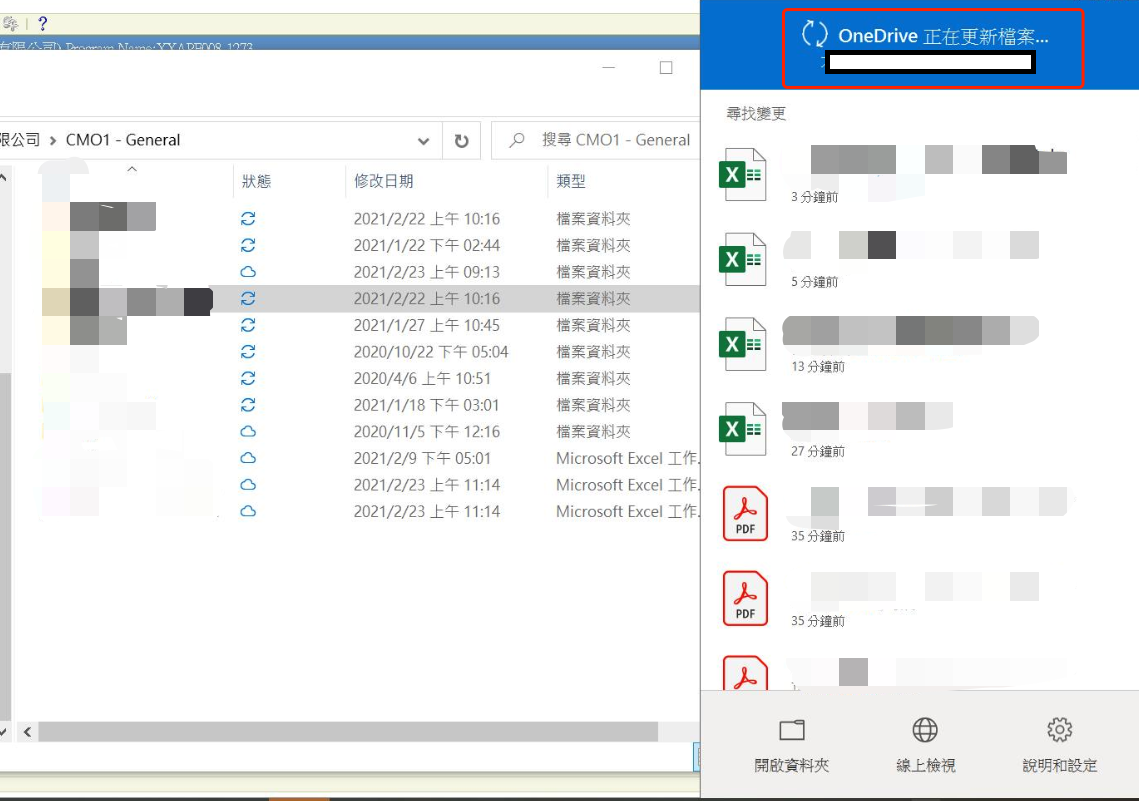
Task: Maximize the file explorer window
Action: point(666,68)
